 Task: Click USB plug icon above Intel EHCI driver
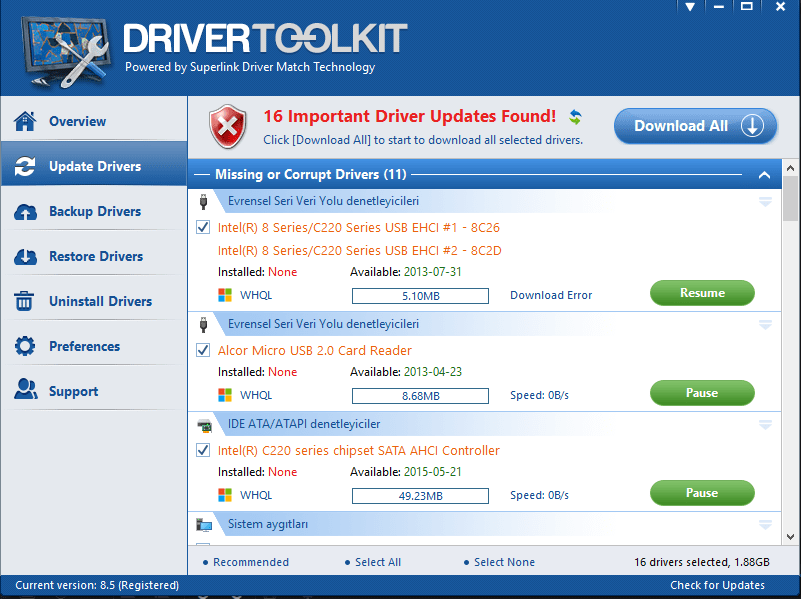(203, 201)
